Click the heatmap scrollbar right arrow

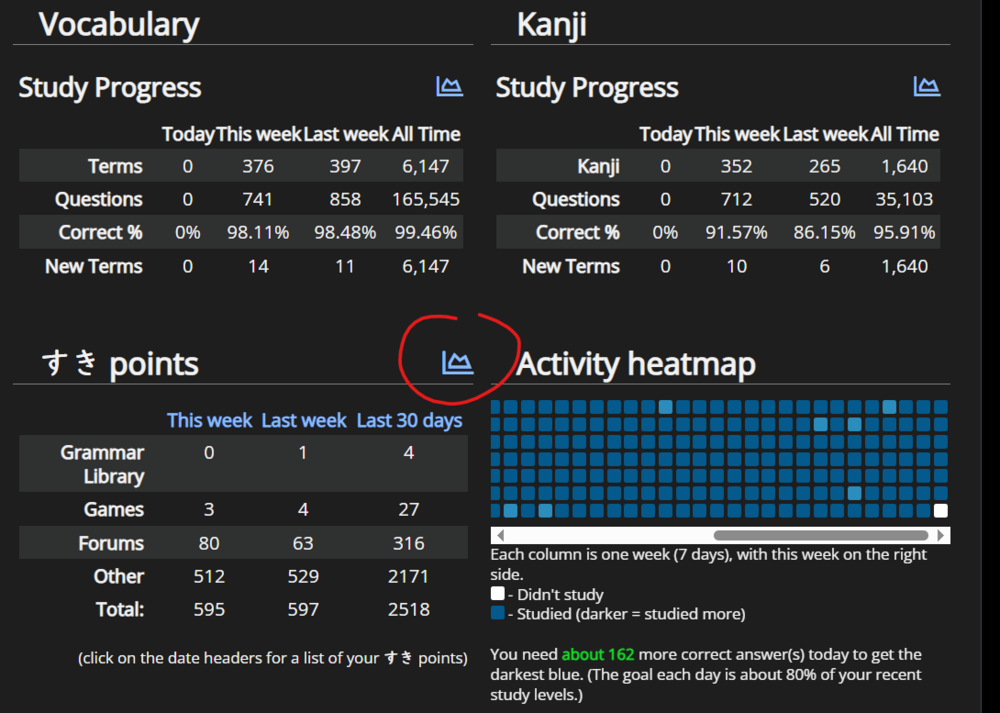coord(941,535)
